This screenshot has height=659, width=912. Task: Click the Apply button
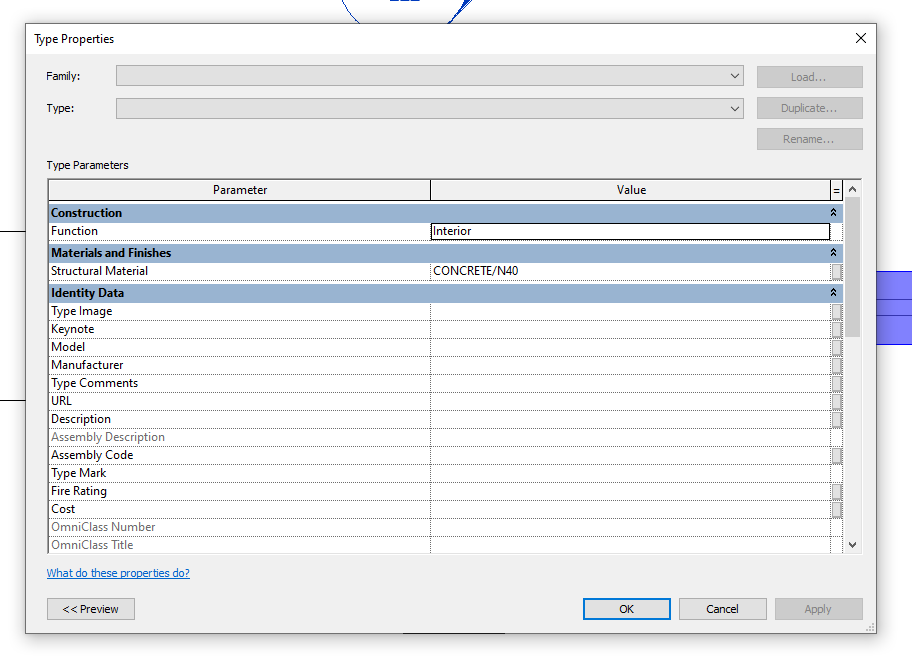(818, 609)
